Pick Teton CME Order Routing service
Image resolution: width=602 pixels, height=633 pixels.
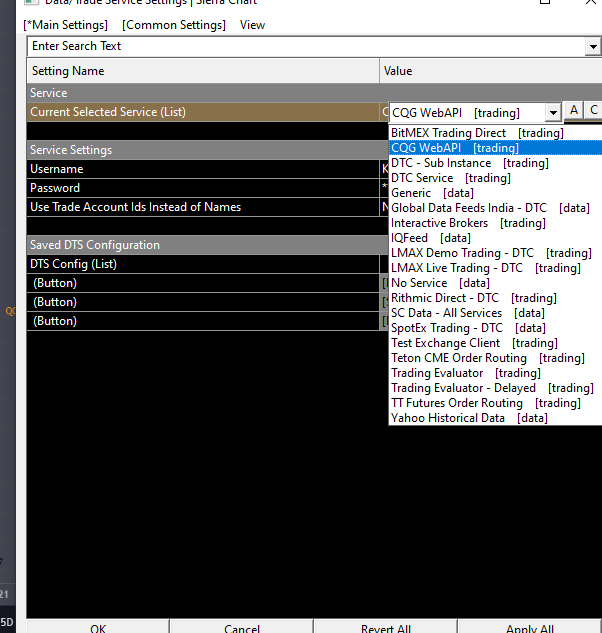pos(495,358)
